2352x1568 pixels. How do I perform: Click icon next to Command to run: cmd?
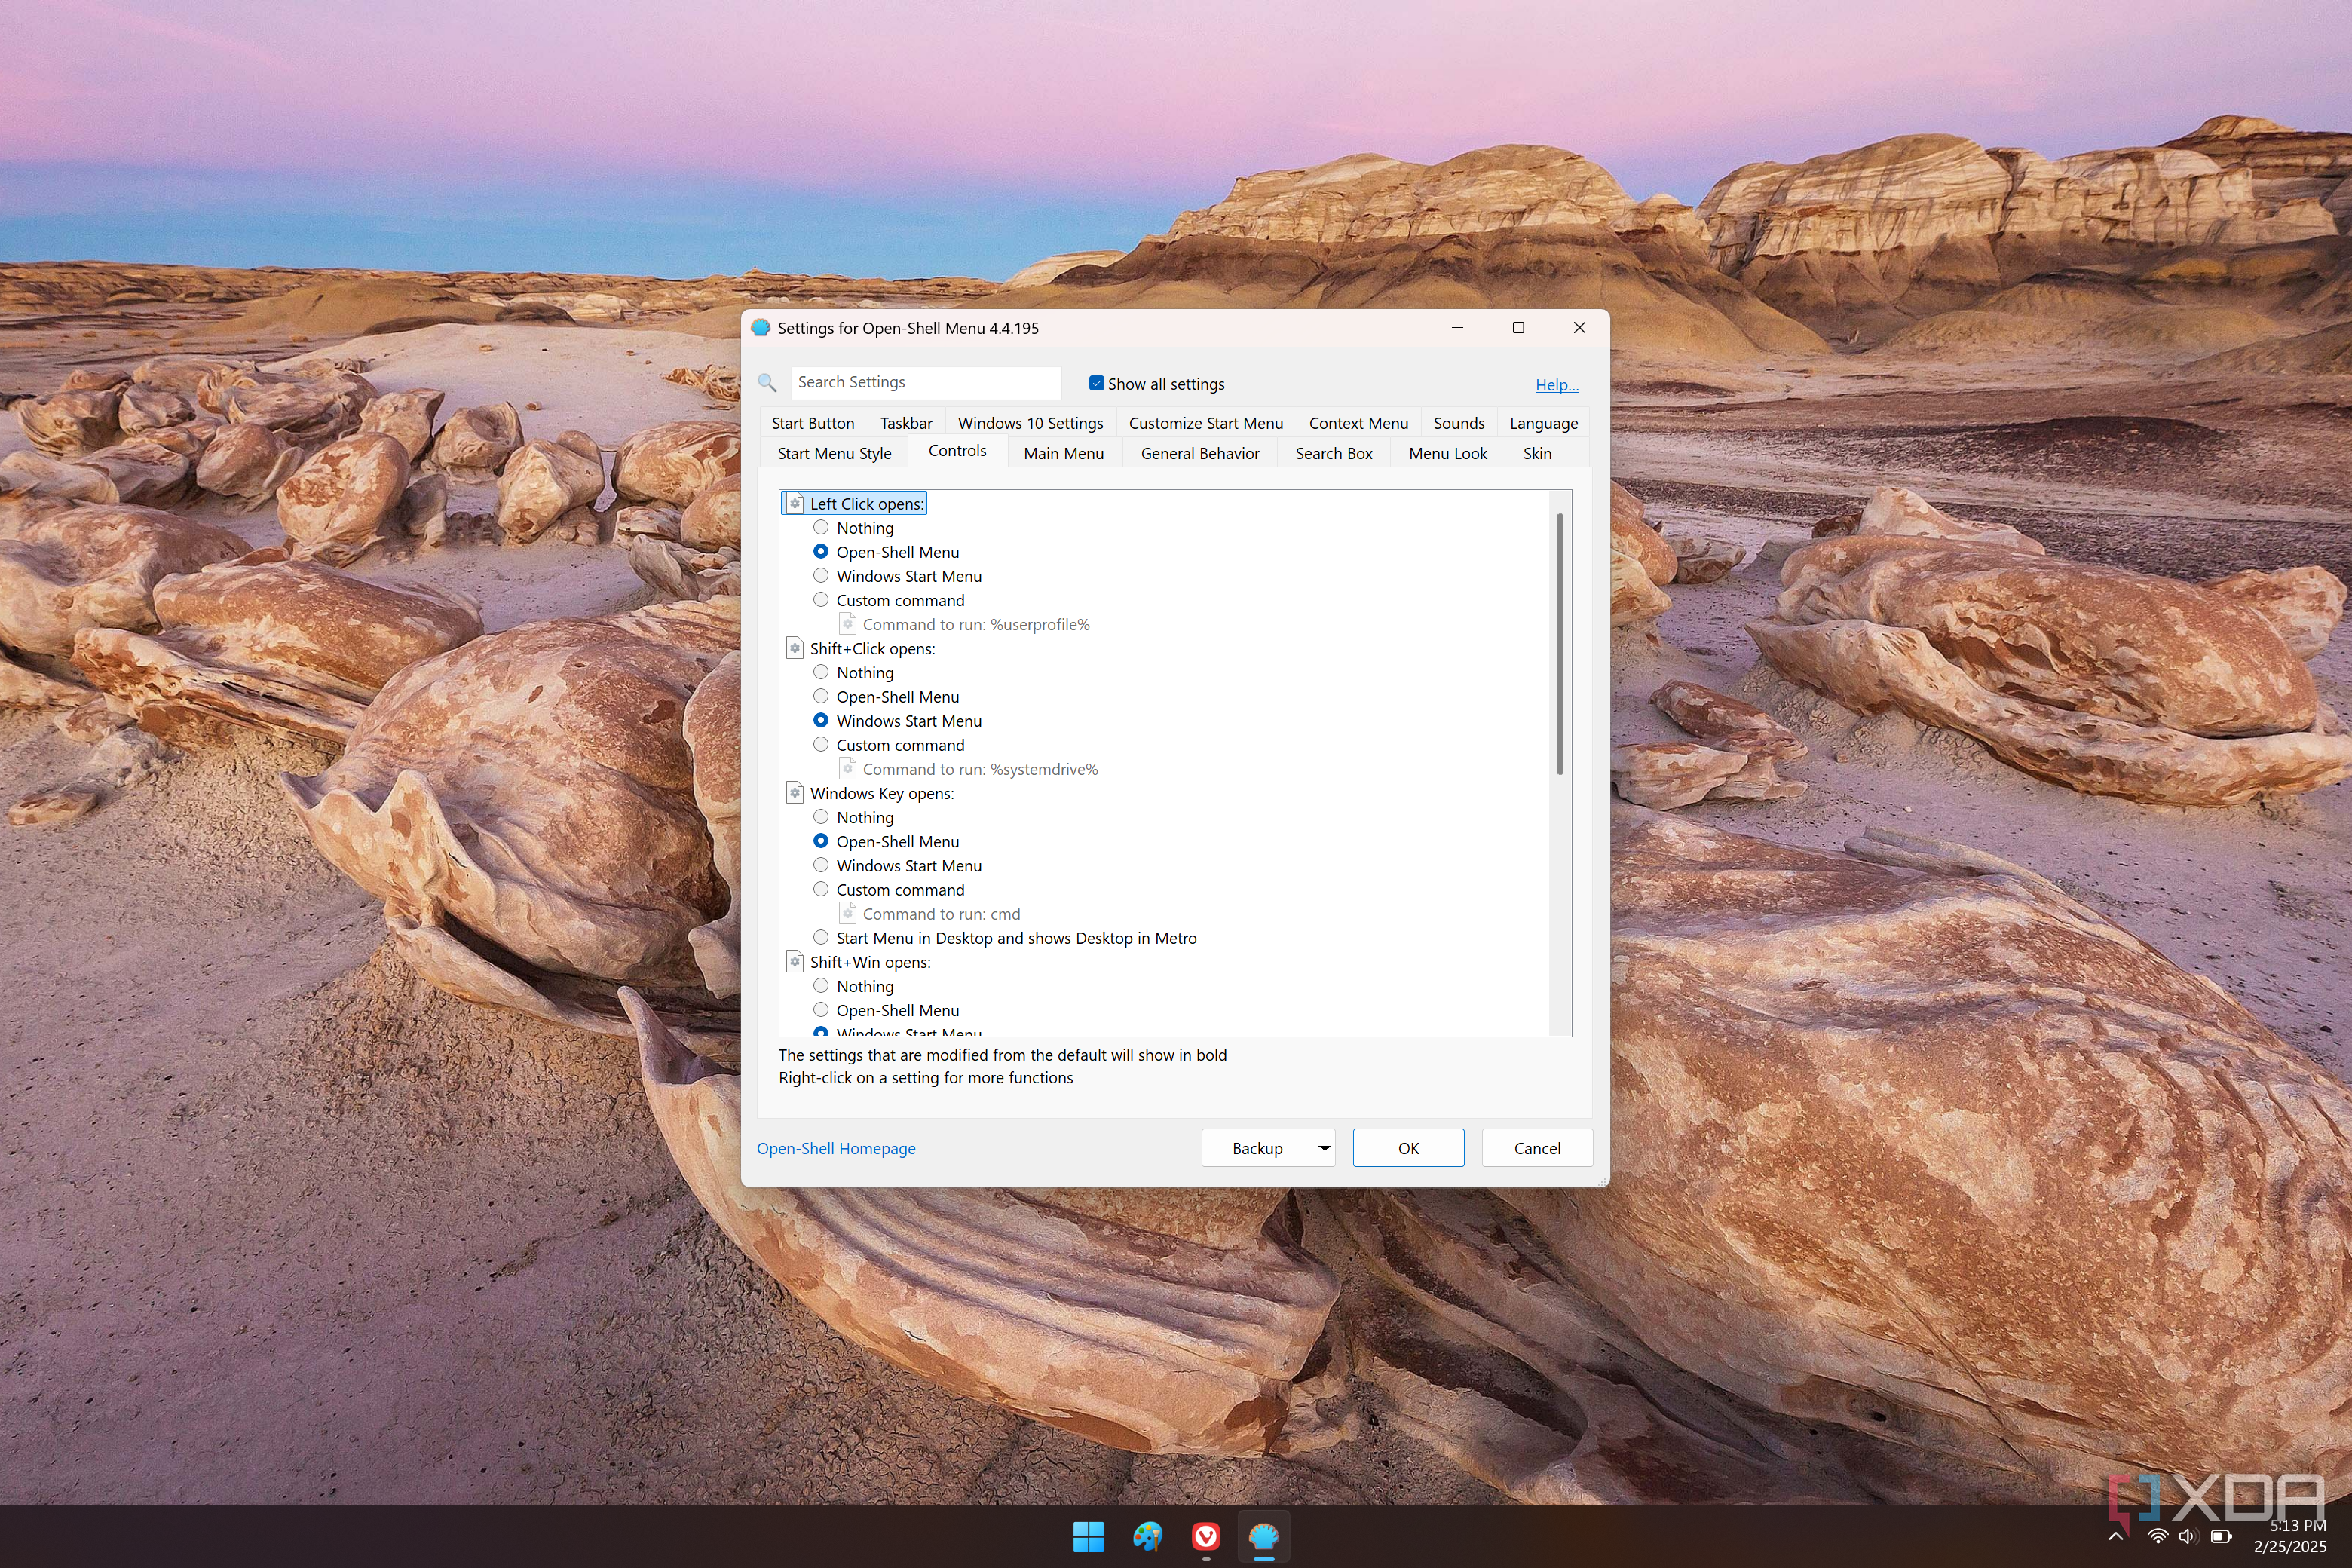848,913
